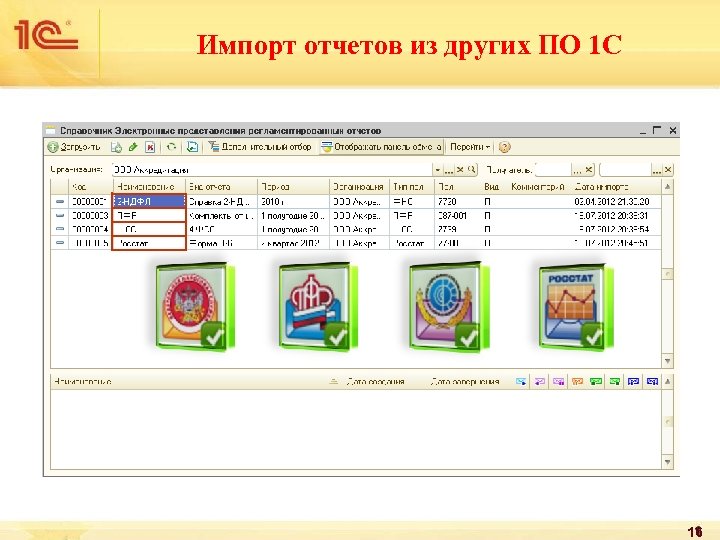The height and width of the screenshot is (540, 720).
Task: Click the 087-001 recipient code cell
Action: coord(457,215)
